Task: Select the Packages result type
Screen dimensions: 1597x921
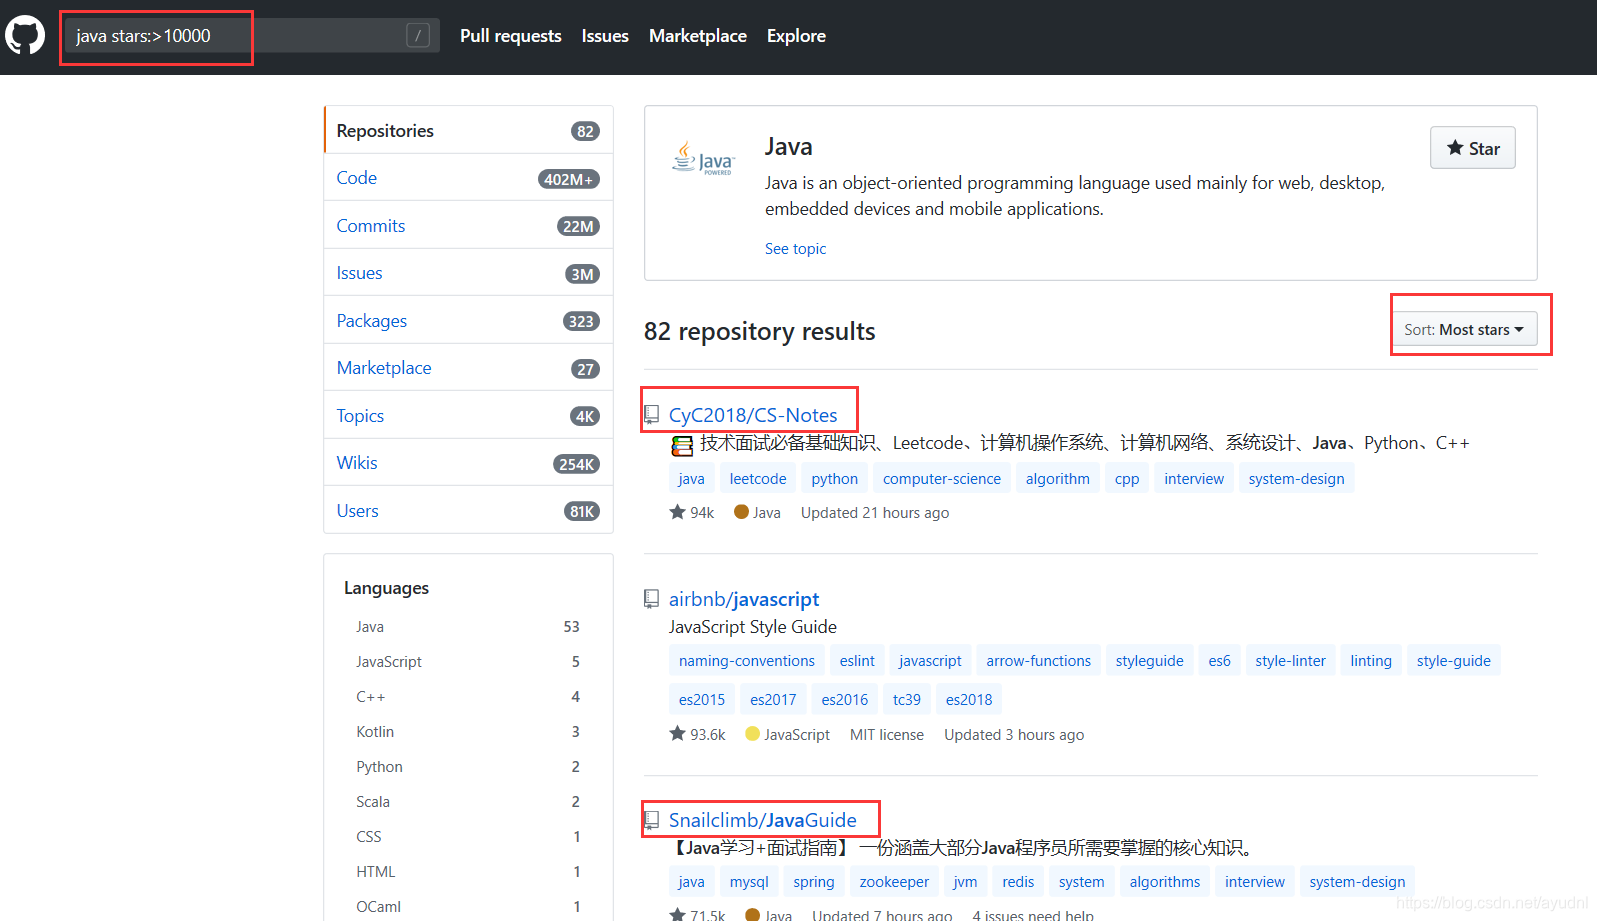Action: coord(468,321)
